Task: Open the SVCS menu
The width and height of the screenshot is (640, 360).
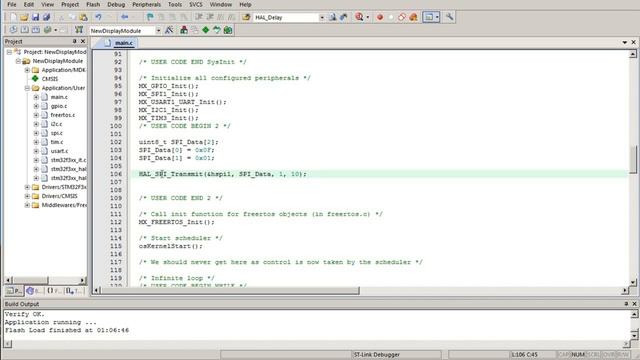Action: [196, 4]
